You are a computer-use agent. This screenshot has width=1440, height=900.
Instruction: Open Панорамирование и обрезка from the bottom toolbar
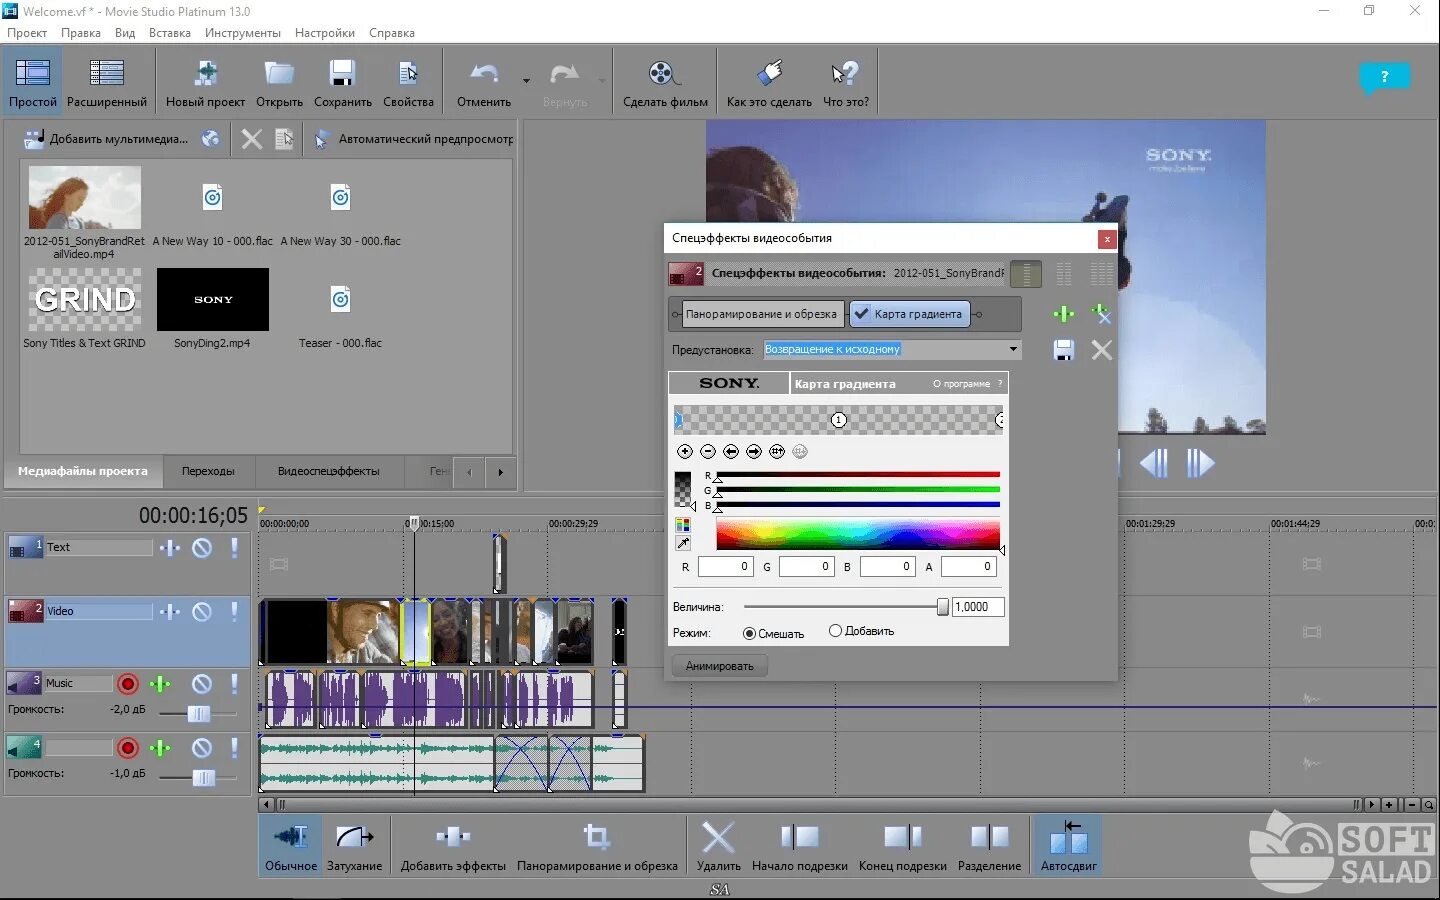597,845
